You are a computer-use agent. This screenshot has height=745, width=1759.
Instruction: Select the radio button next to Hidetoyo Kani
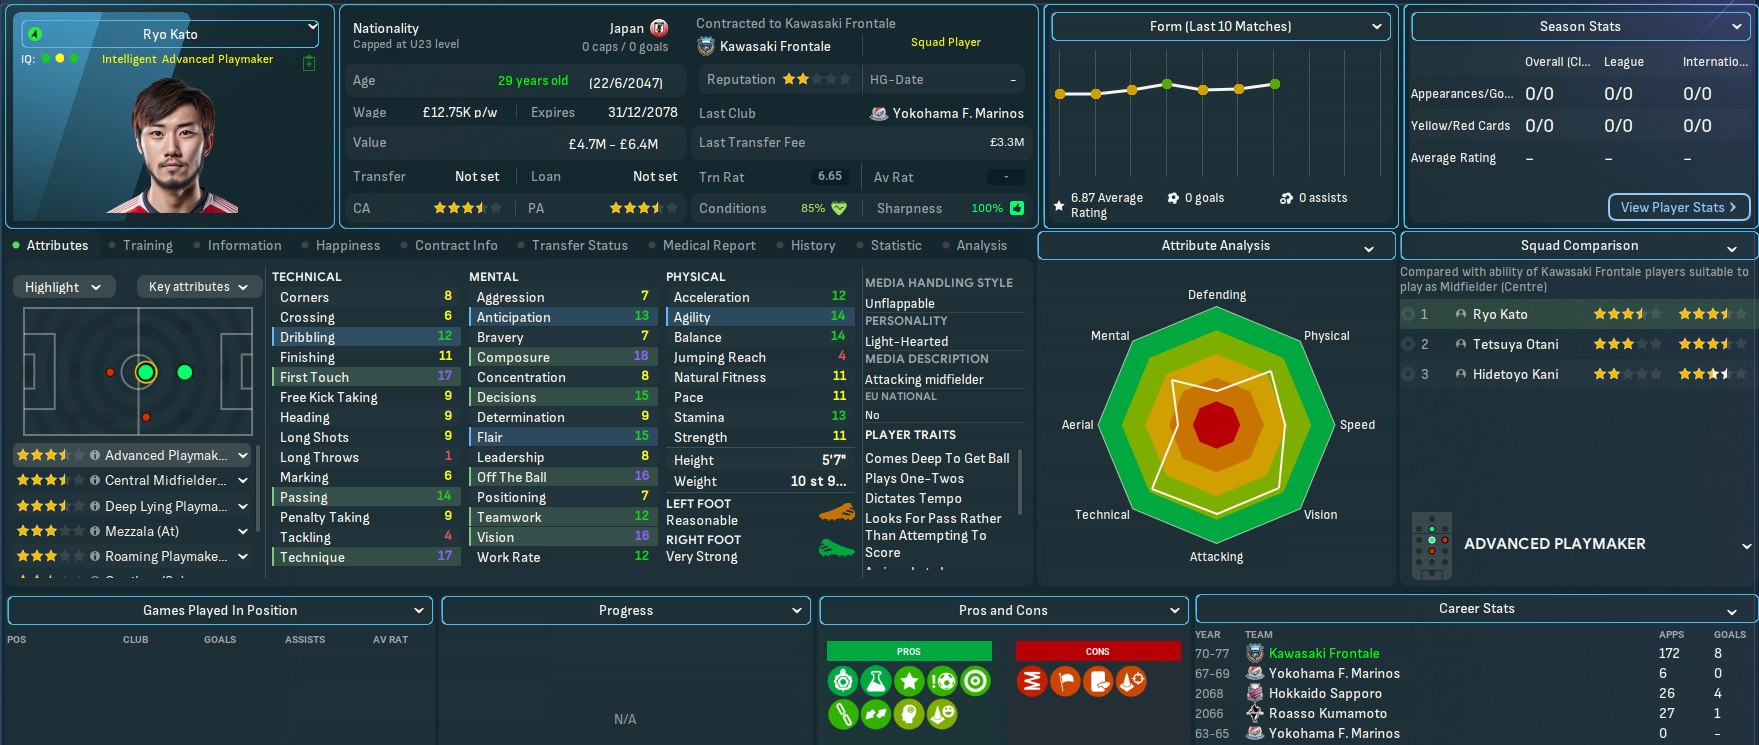pyautogui.click(x=1409, y=374)
